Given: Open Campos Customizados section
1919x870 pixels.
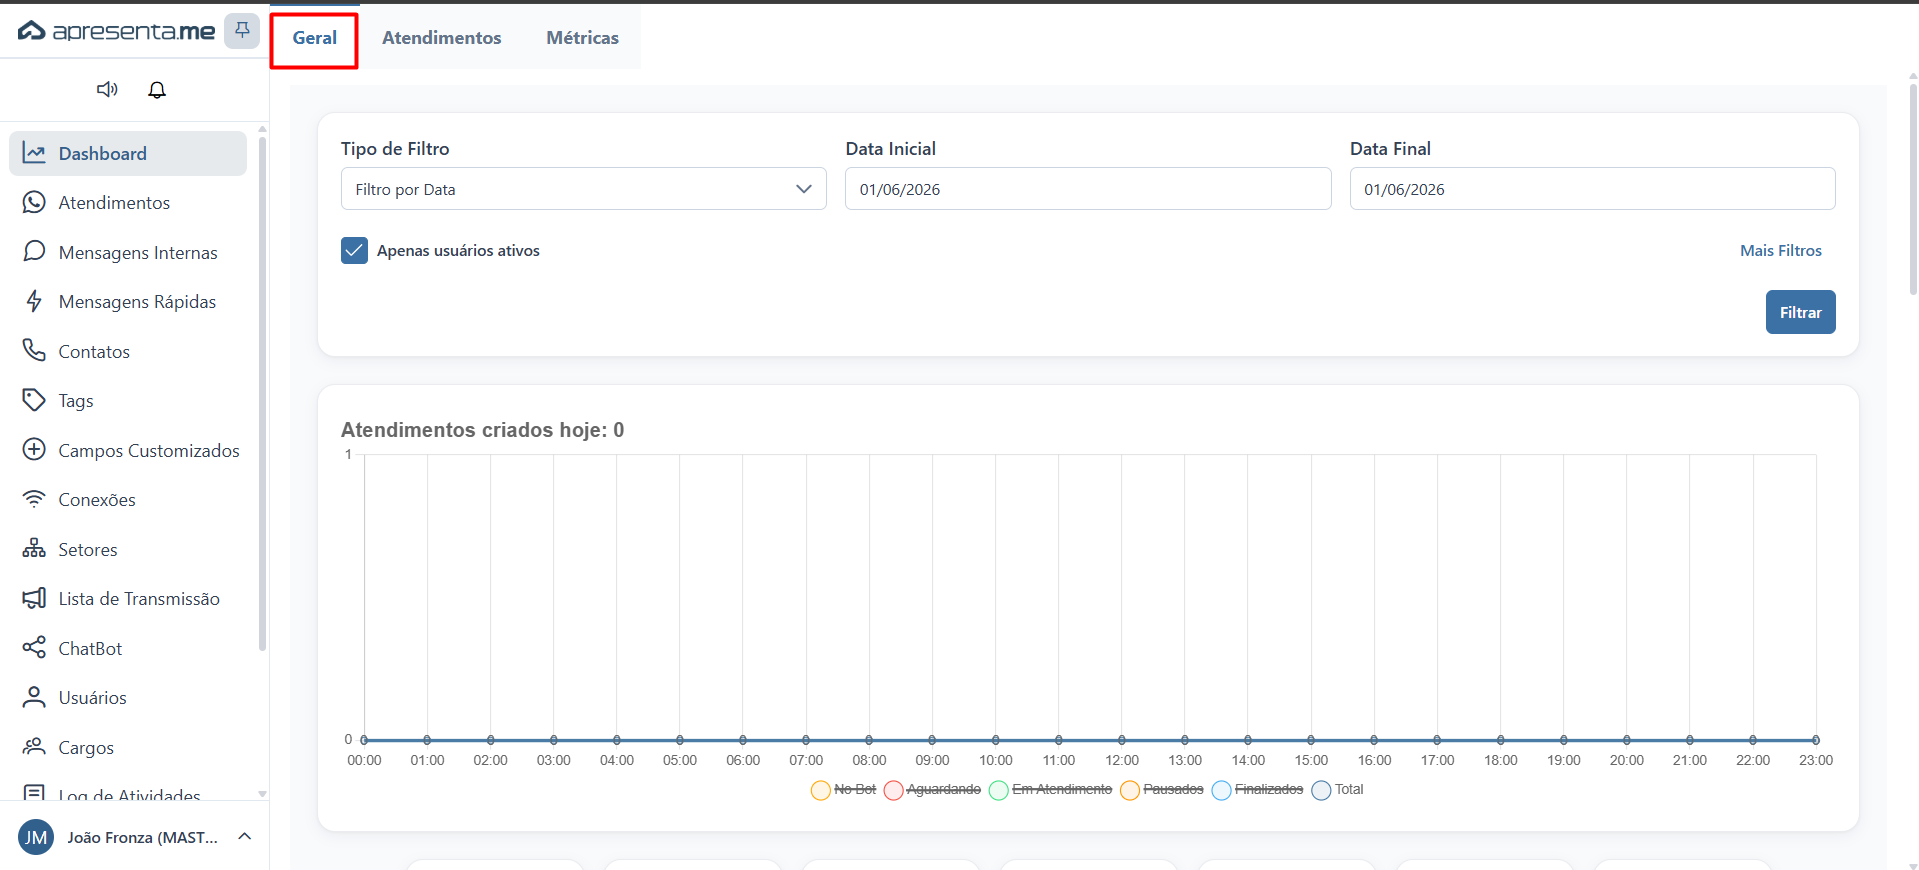Looking at the screenshot, I should 128,450.
